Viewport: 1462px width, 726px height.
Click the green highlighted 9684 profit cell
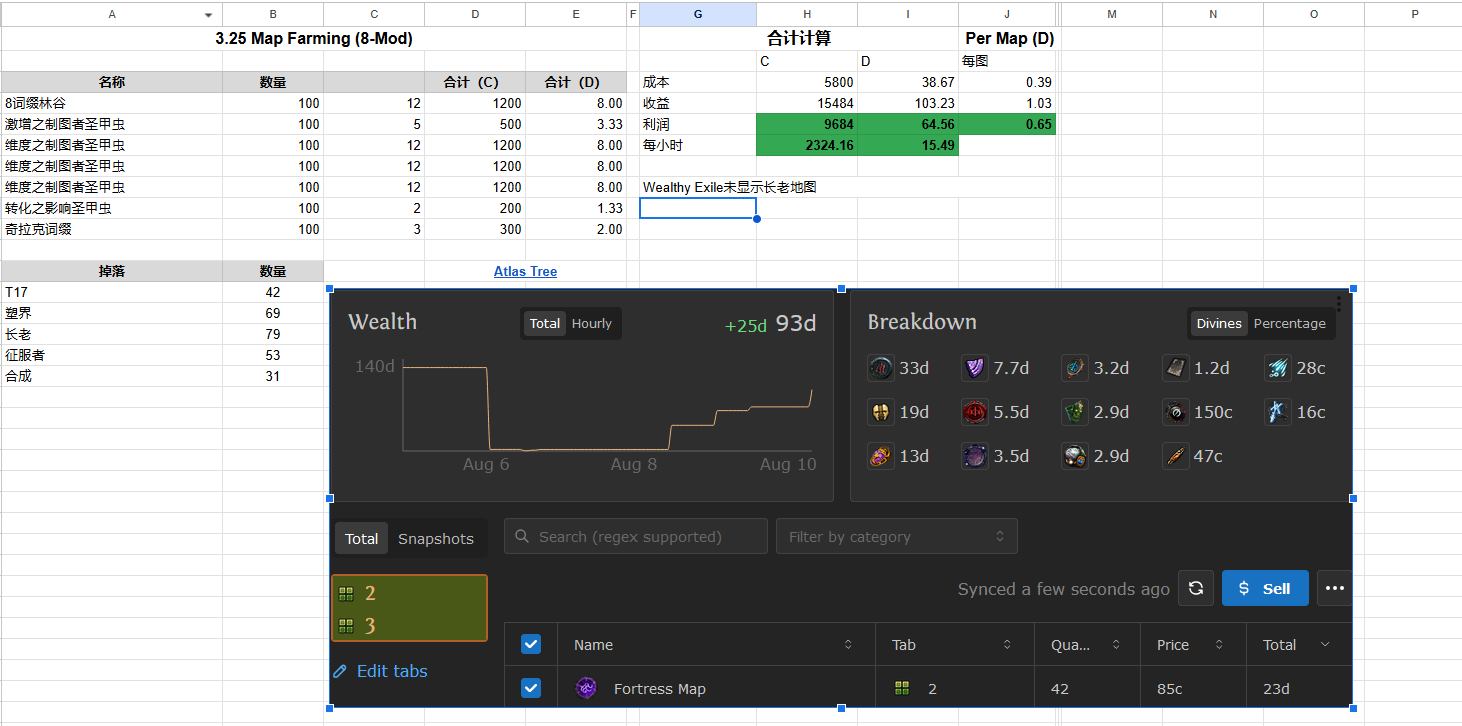tap(806, 124)
